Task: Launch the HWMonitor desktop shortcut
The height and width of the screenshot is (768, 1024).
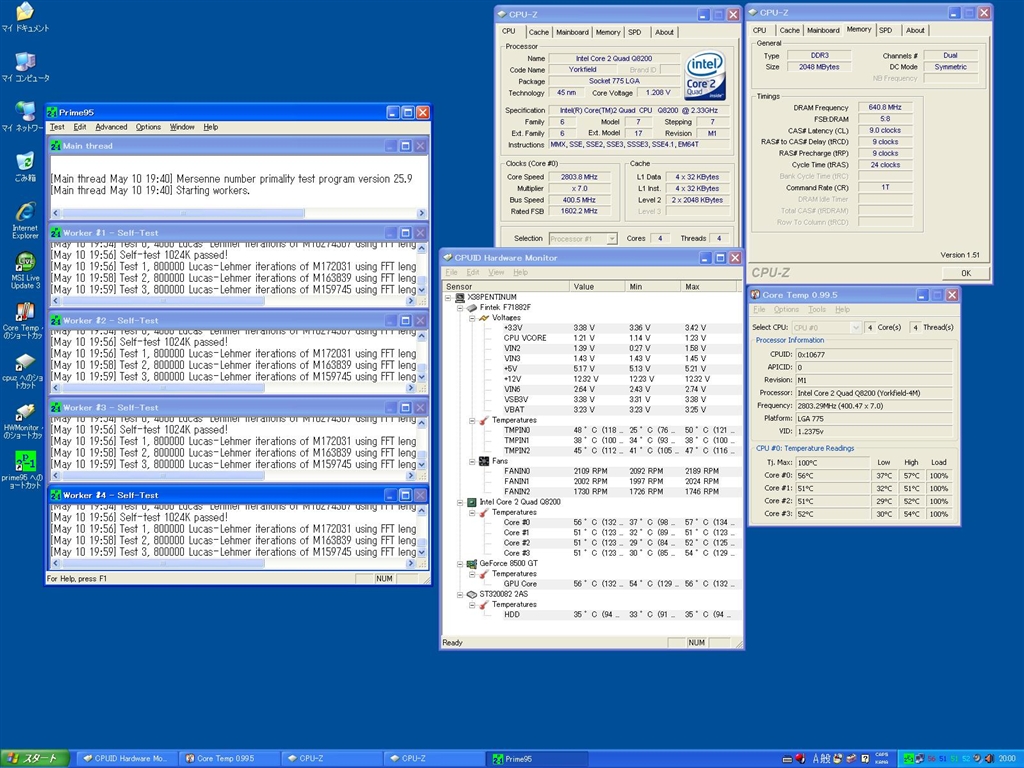Action: 24,412
